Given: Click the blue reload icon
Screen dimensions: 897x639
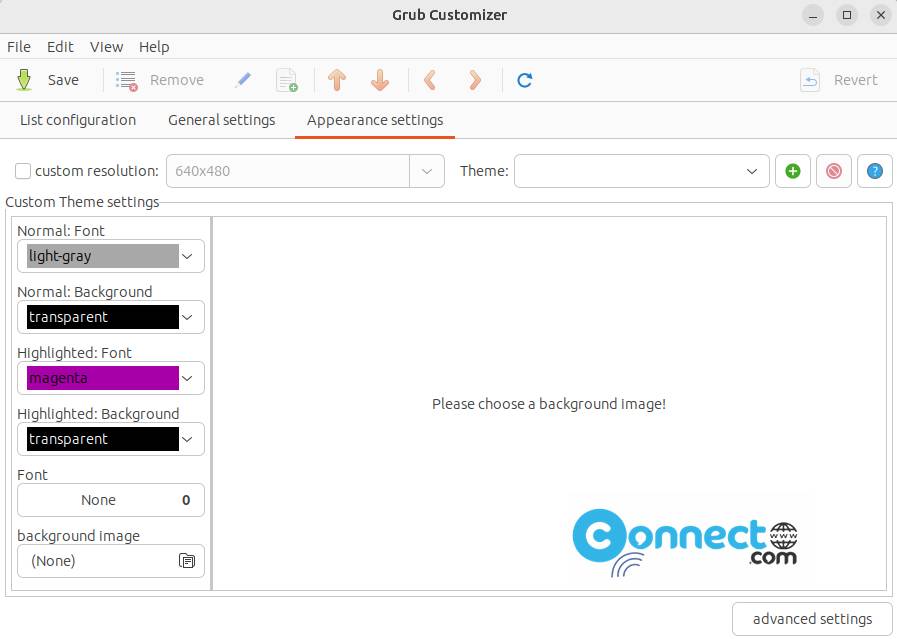Looking at the screenshot, I should tap(525, 80).
